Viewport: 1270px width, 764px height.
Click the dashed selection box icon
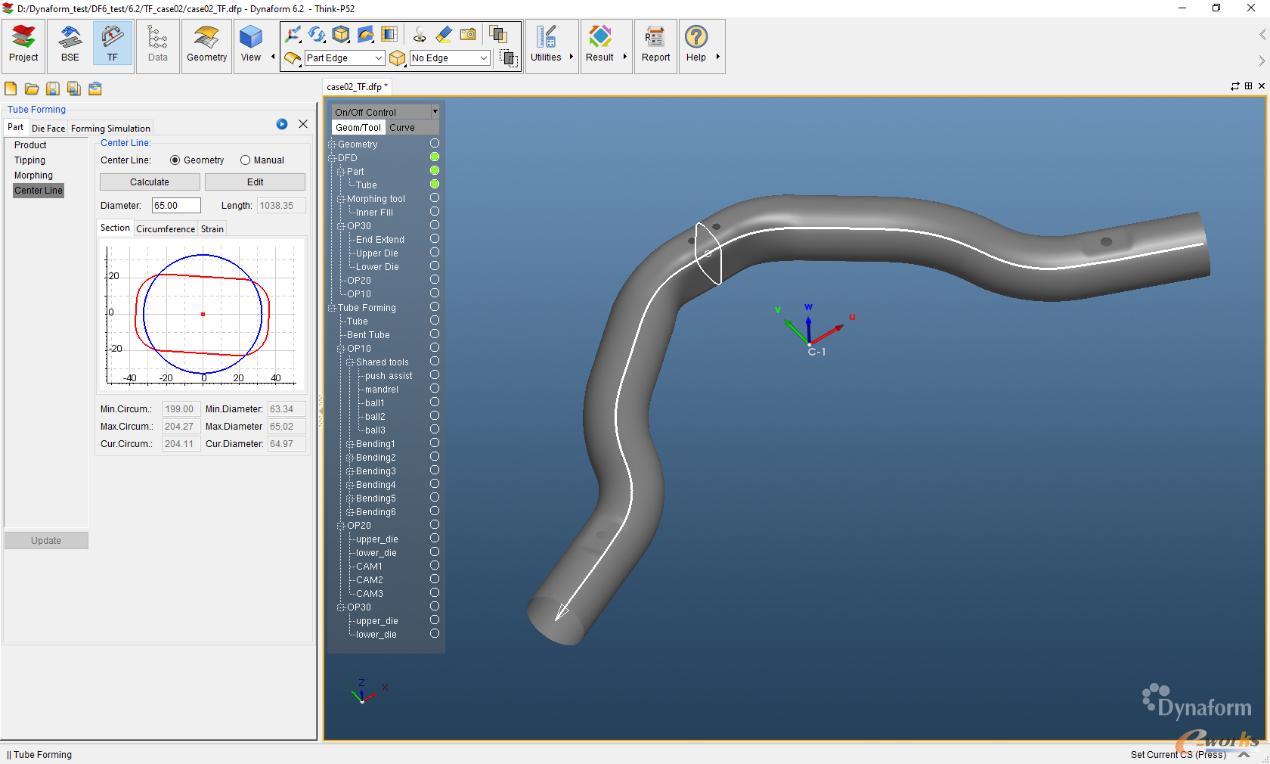click(508, 58)
